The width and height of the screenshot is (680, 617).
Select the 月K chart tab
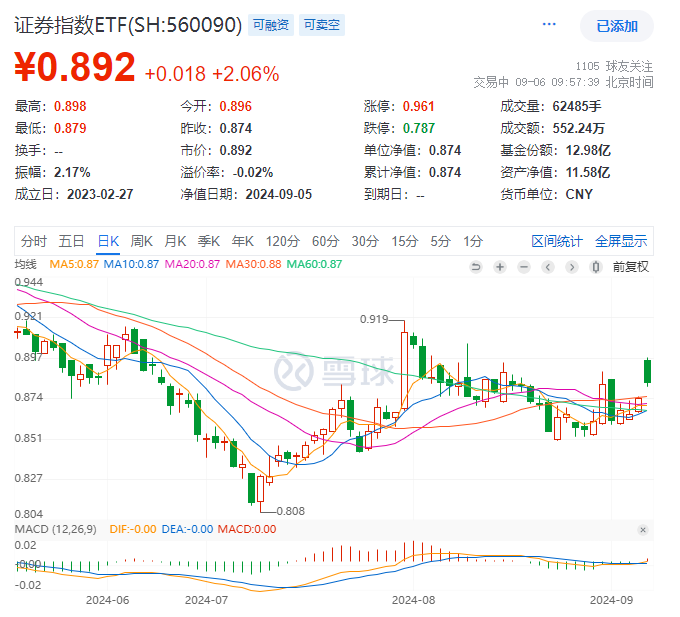pyautogui.click(x=175, y=241)
